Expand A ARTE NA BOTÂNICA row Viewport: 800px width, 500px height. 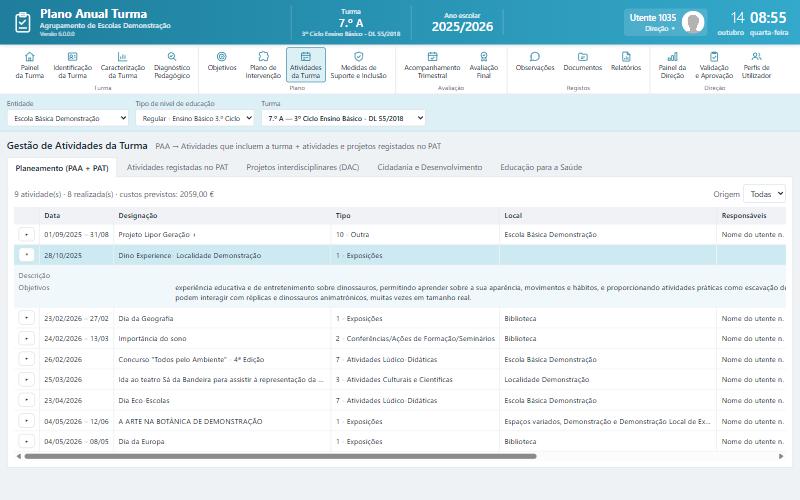pyautogui.click(x=27, y=421)
